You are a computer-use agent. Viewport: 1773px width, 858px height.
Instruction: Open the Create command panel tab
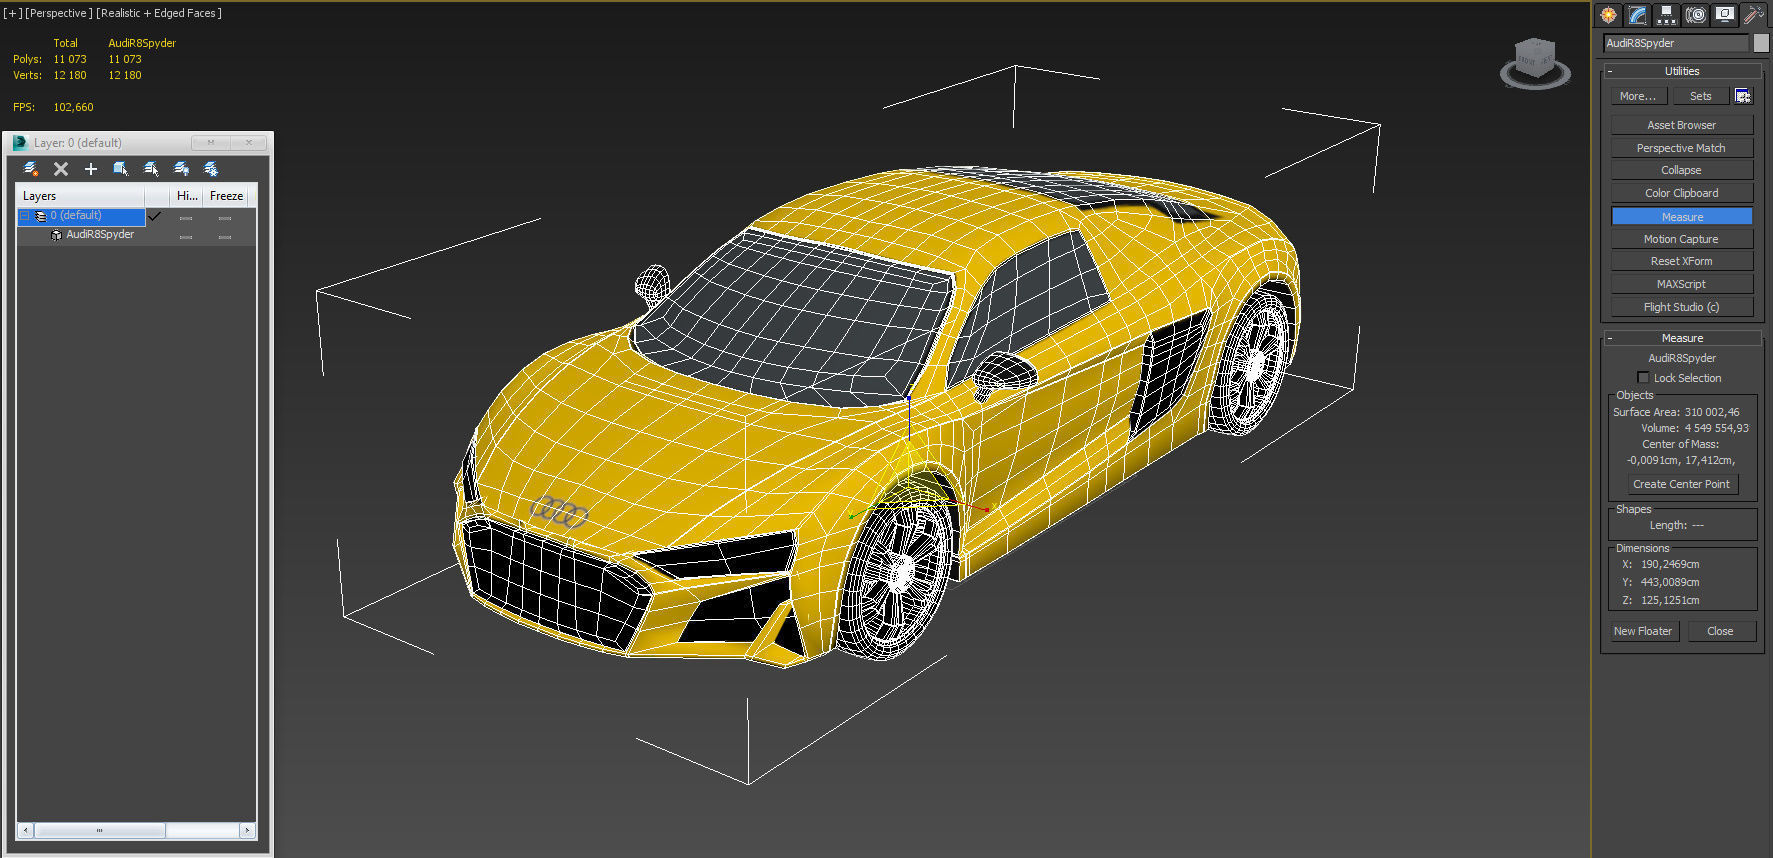pyautogui.click(x=1608, y=15)
